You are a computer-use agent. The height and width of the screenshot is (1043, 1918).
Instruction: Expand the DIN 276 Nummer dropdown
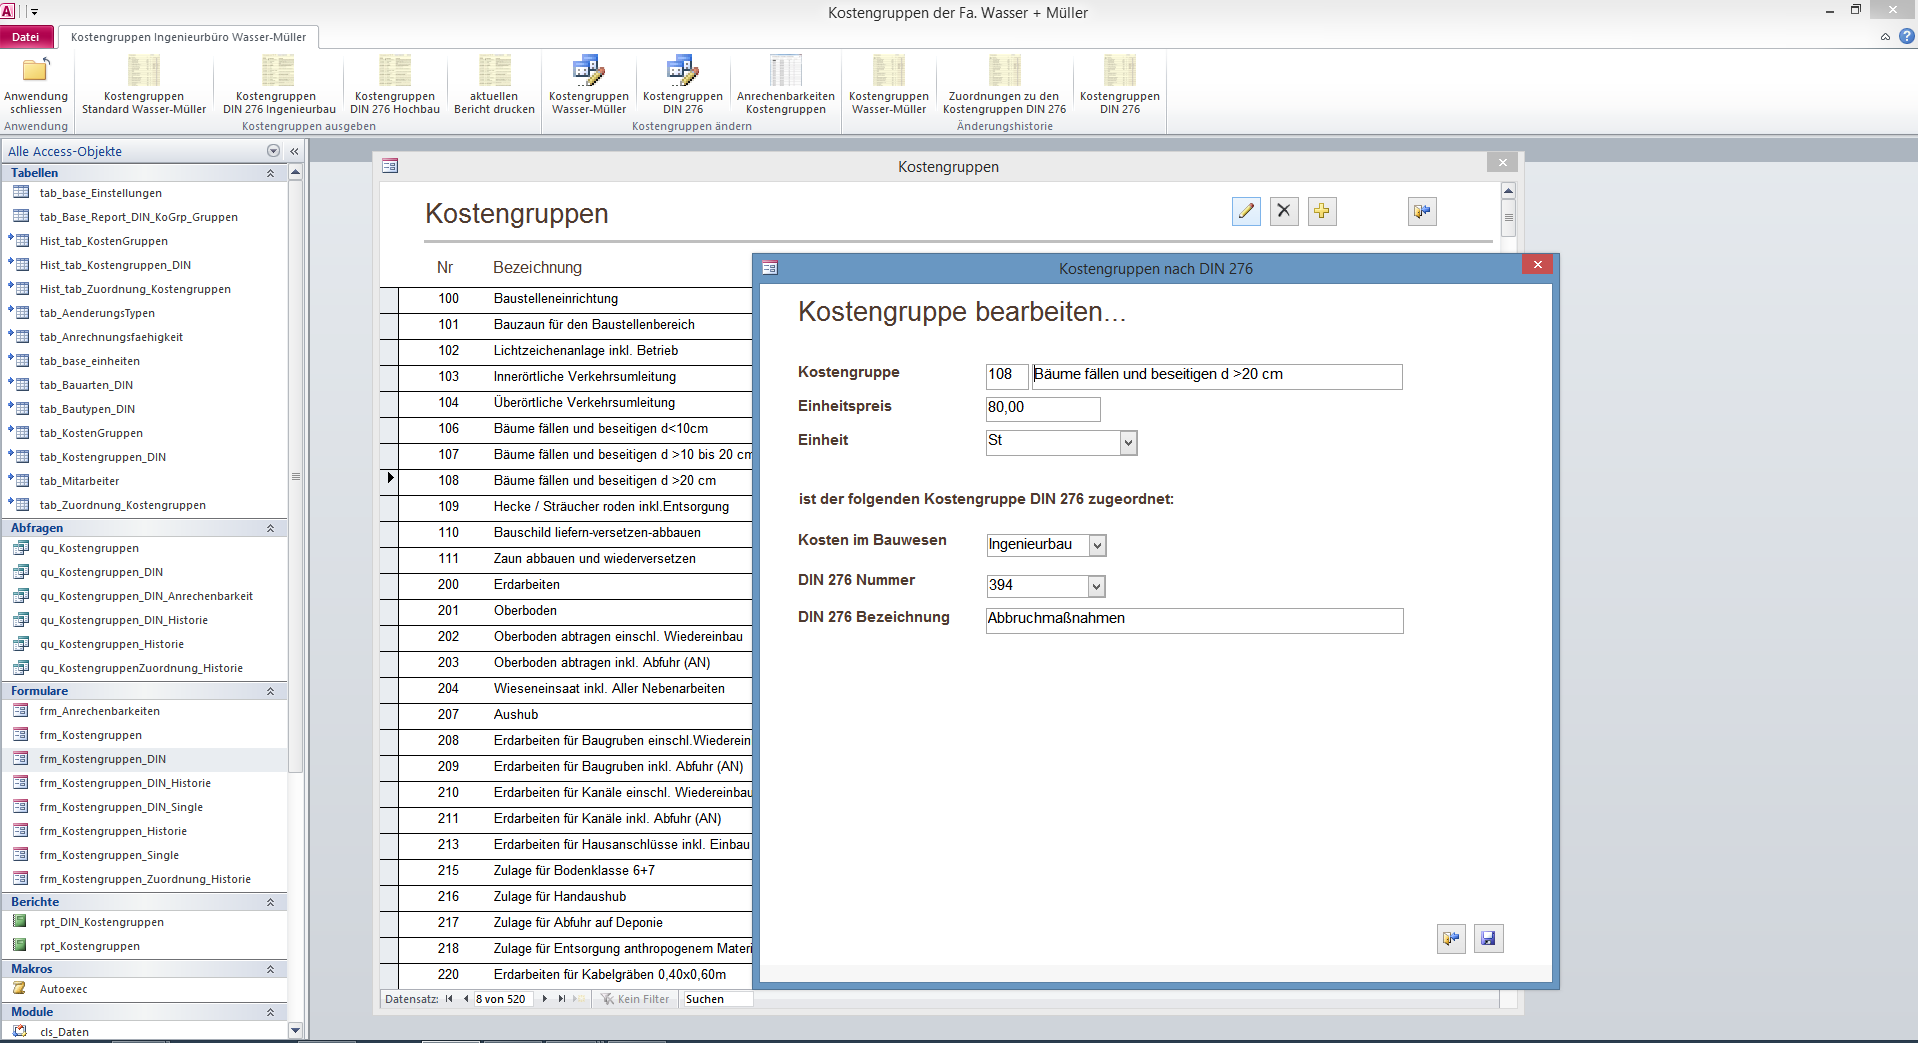(x=1096, y=586)
